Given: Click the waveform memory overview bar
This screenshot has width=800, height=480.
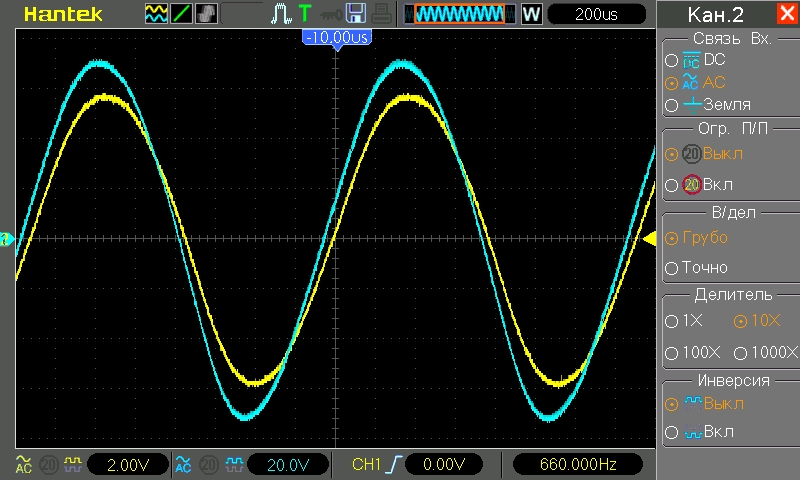Looking at the screenshot, I should [x=459, y=14].
